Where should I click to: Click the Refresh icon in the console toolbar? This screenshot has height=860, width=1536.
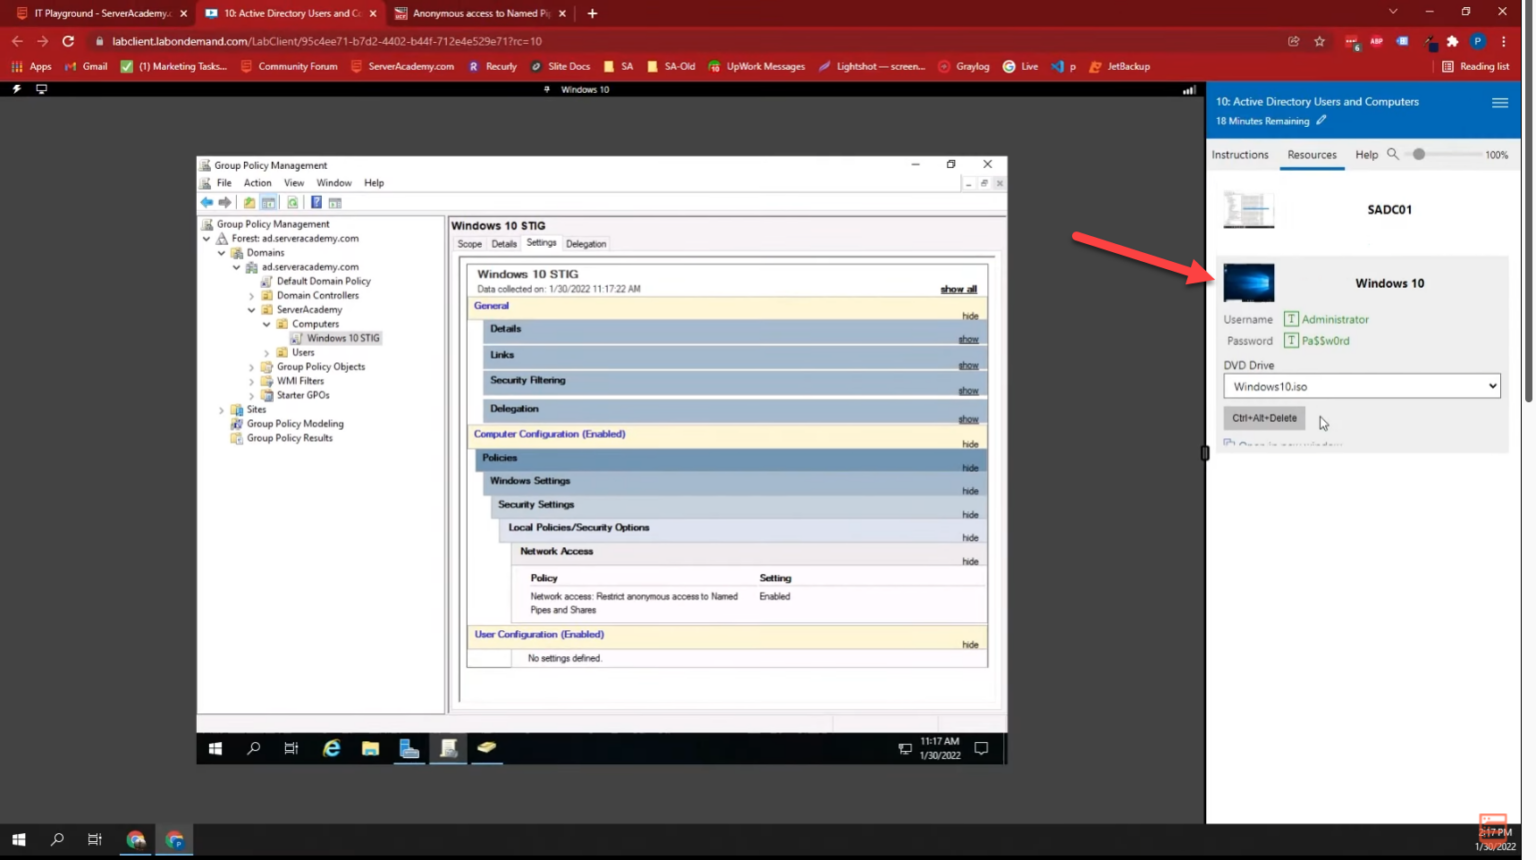click(293, 202)
